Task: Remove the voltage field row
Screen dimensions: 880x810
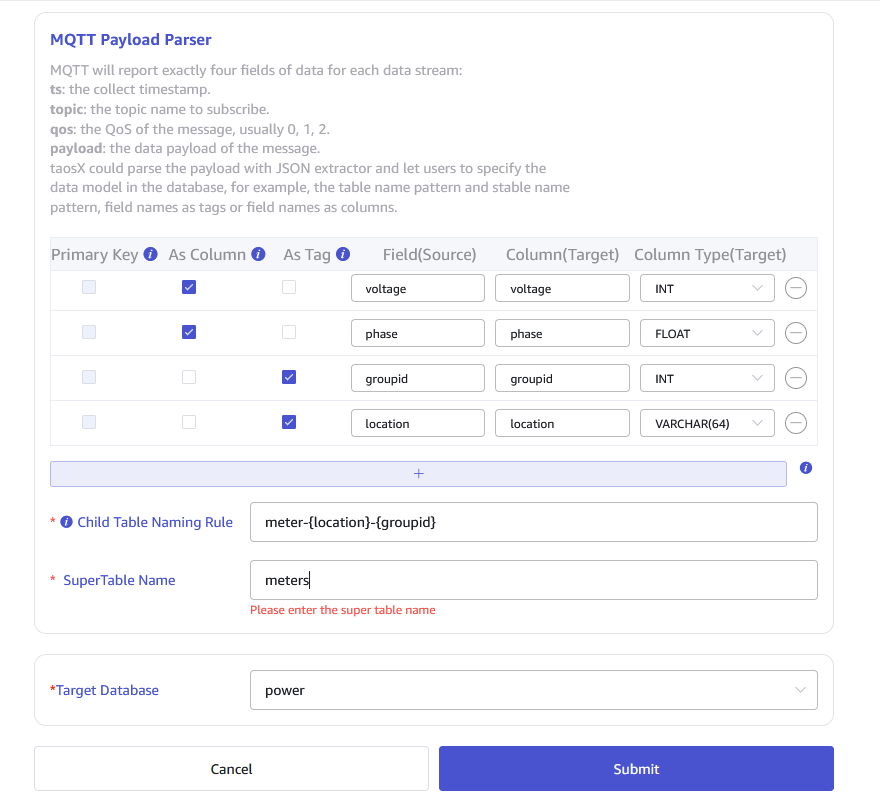Action: [x=796, y=287]
